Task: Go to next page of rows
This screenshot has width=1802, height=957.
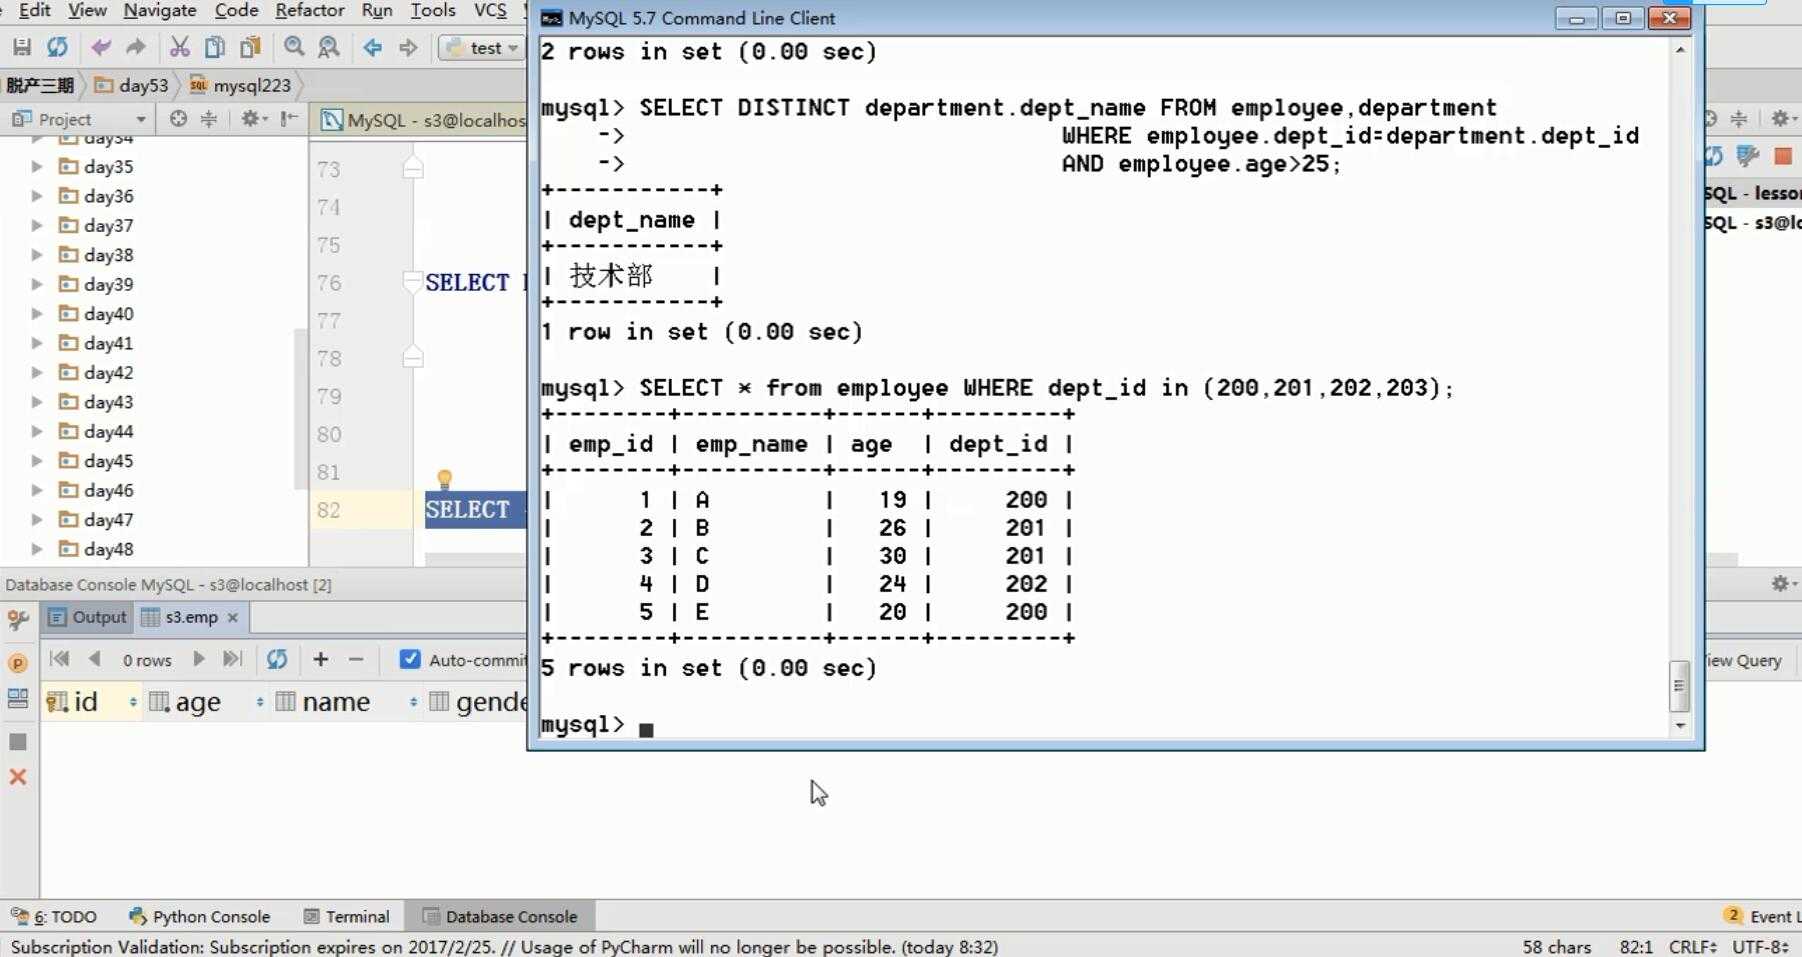Action: 198,659
